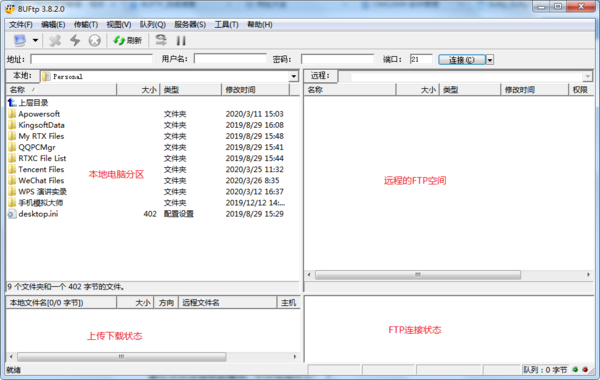The width and height of the screenshot is (600, 380).
Task: Expand the connect button dropdown arrow
Action: tap(490, 60)
